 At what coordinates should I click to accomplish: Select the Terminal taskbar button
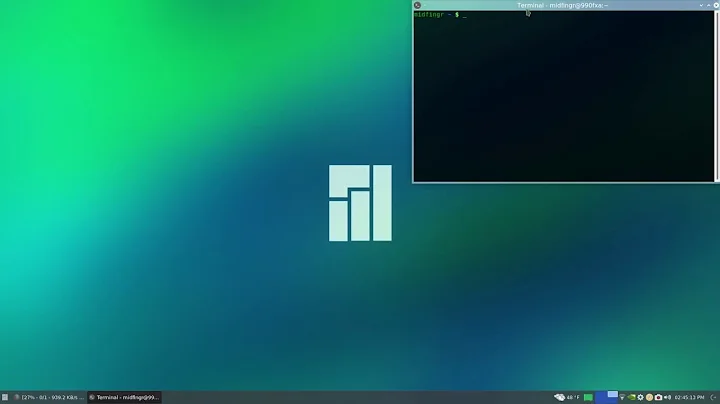point(124,397)
